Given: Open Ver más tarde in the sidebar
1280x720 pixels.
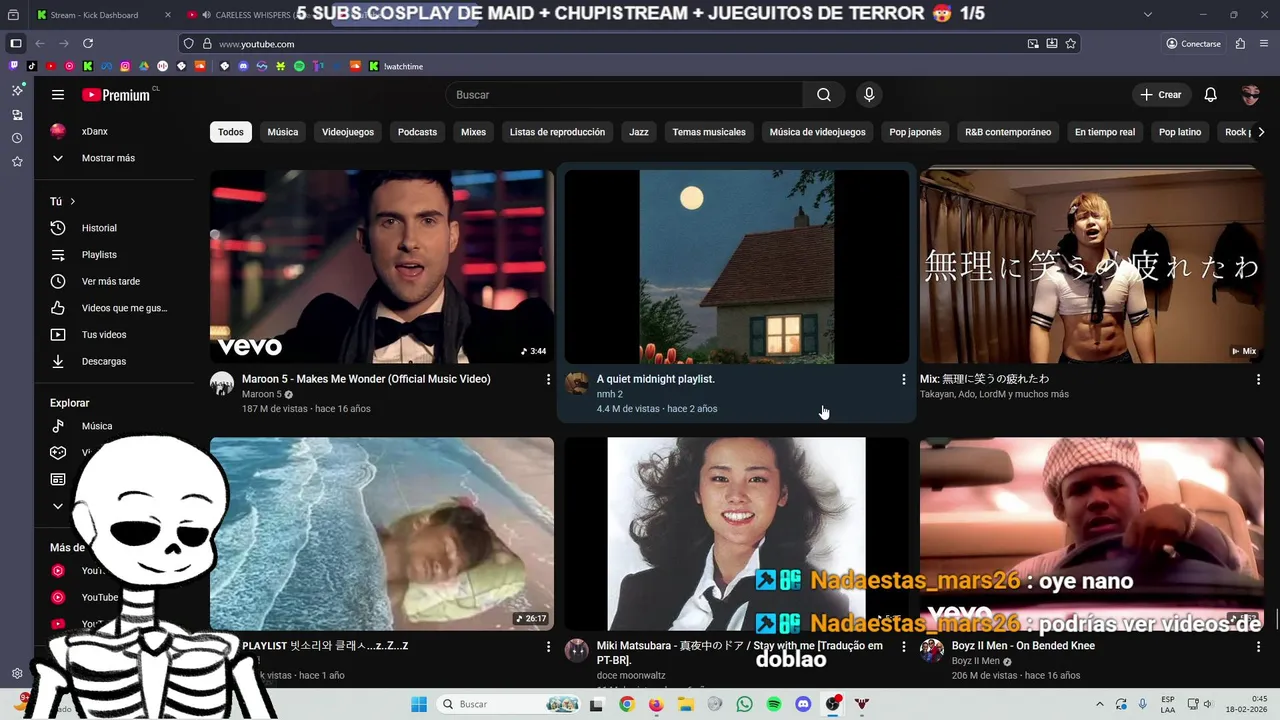Looking at the screenshot, I should [110, 282].
